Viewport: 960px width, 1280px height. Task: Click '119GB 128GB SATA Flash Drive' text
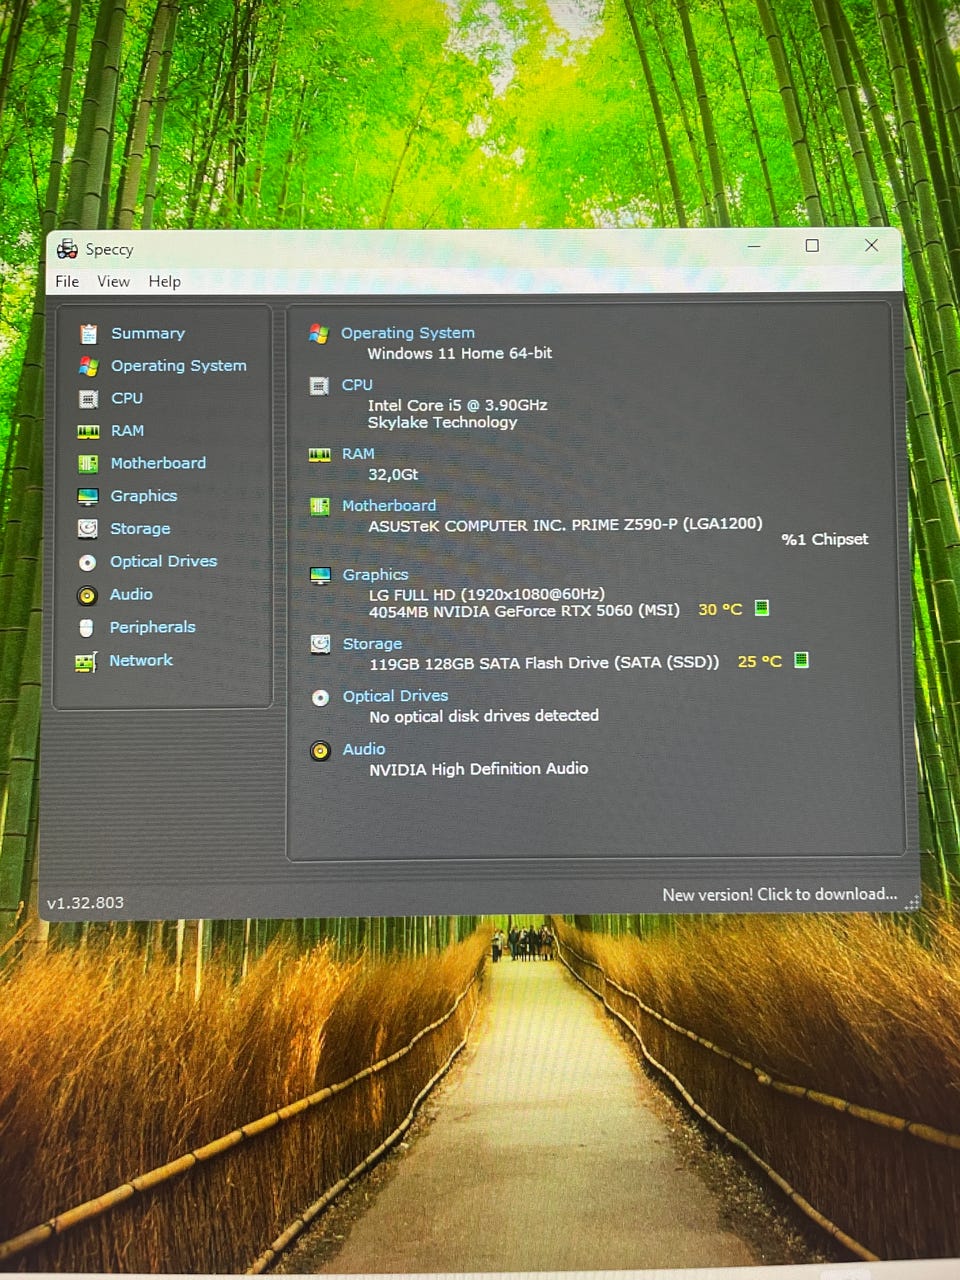pyautogui.click(x=489, y=663)
